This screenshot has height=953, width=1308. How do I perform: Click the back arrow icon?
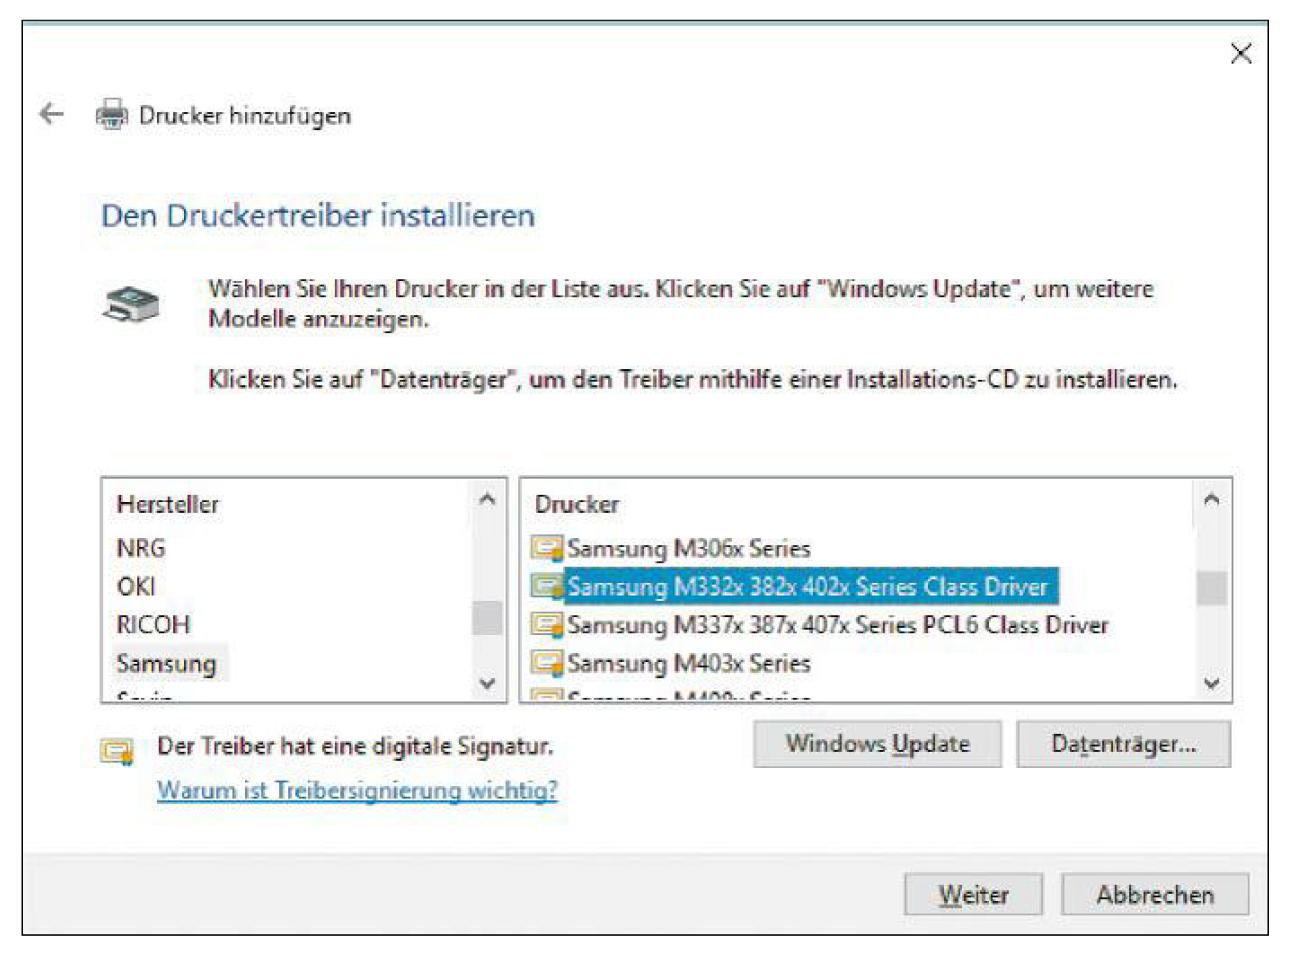coord(51,114)
